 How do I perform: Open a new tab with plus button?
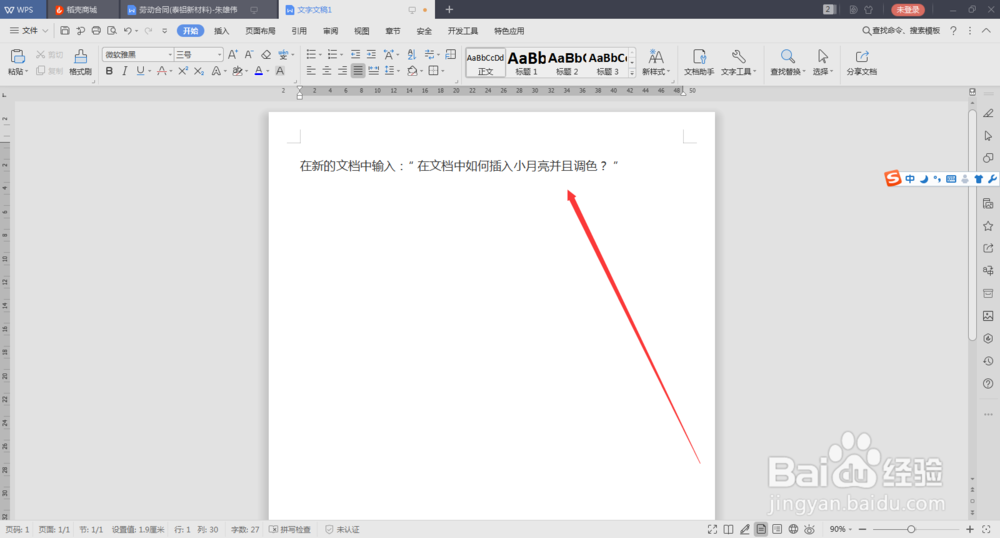coord(449,10)
